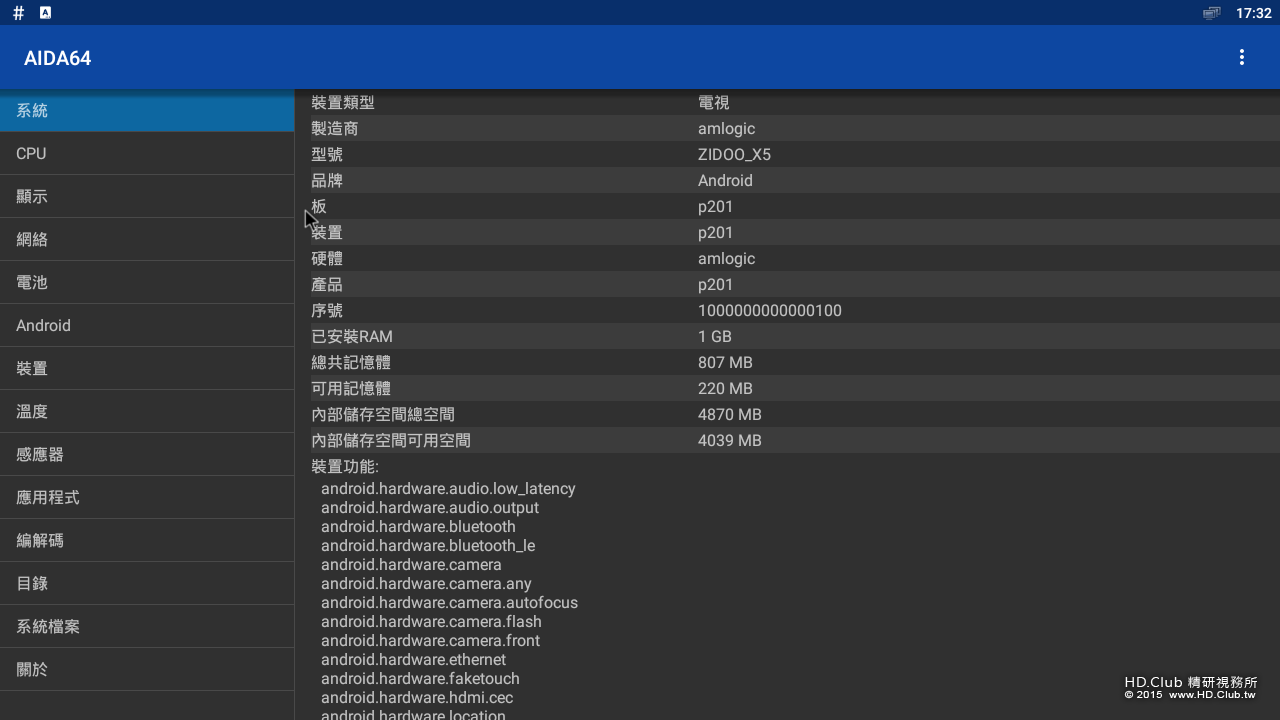Select the 裝置功能: heading

[345, 467]
